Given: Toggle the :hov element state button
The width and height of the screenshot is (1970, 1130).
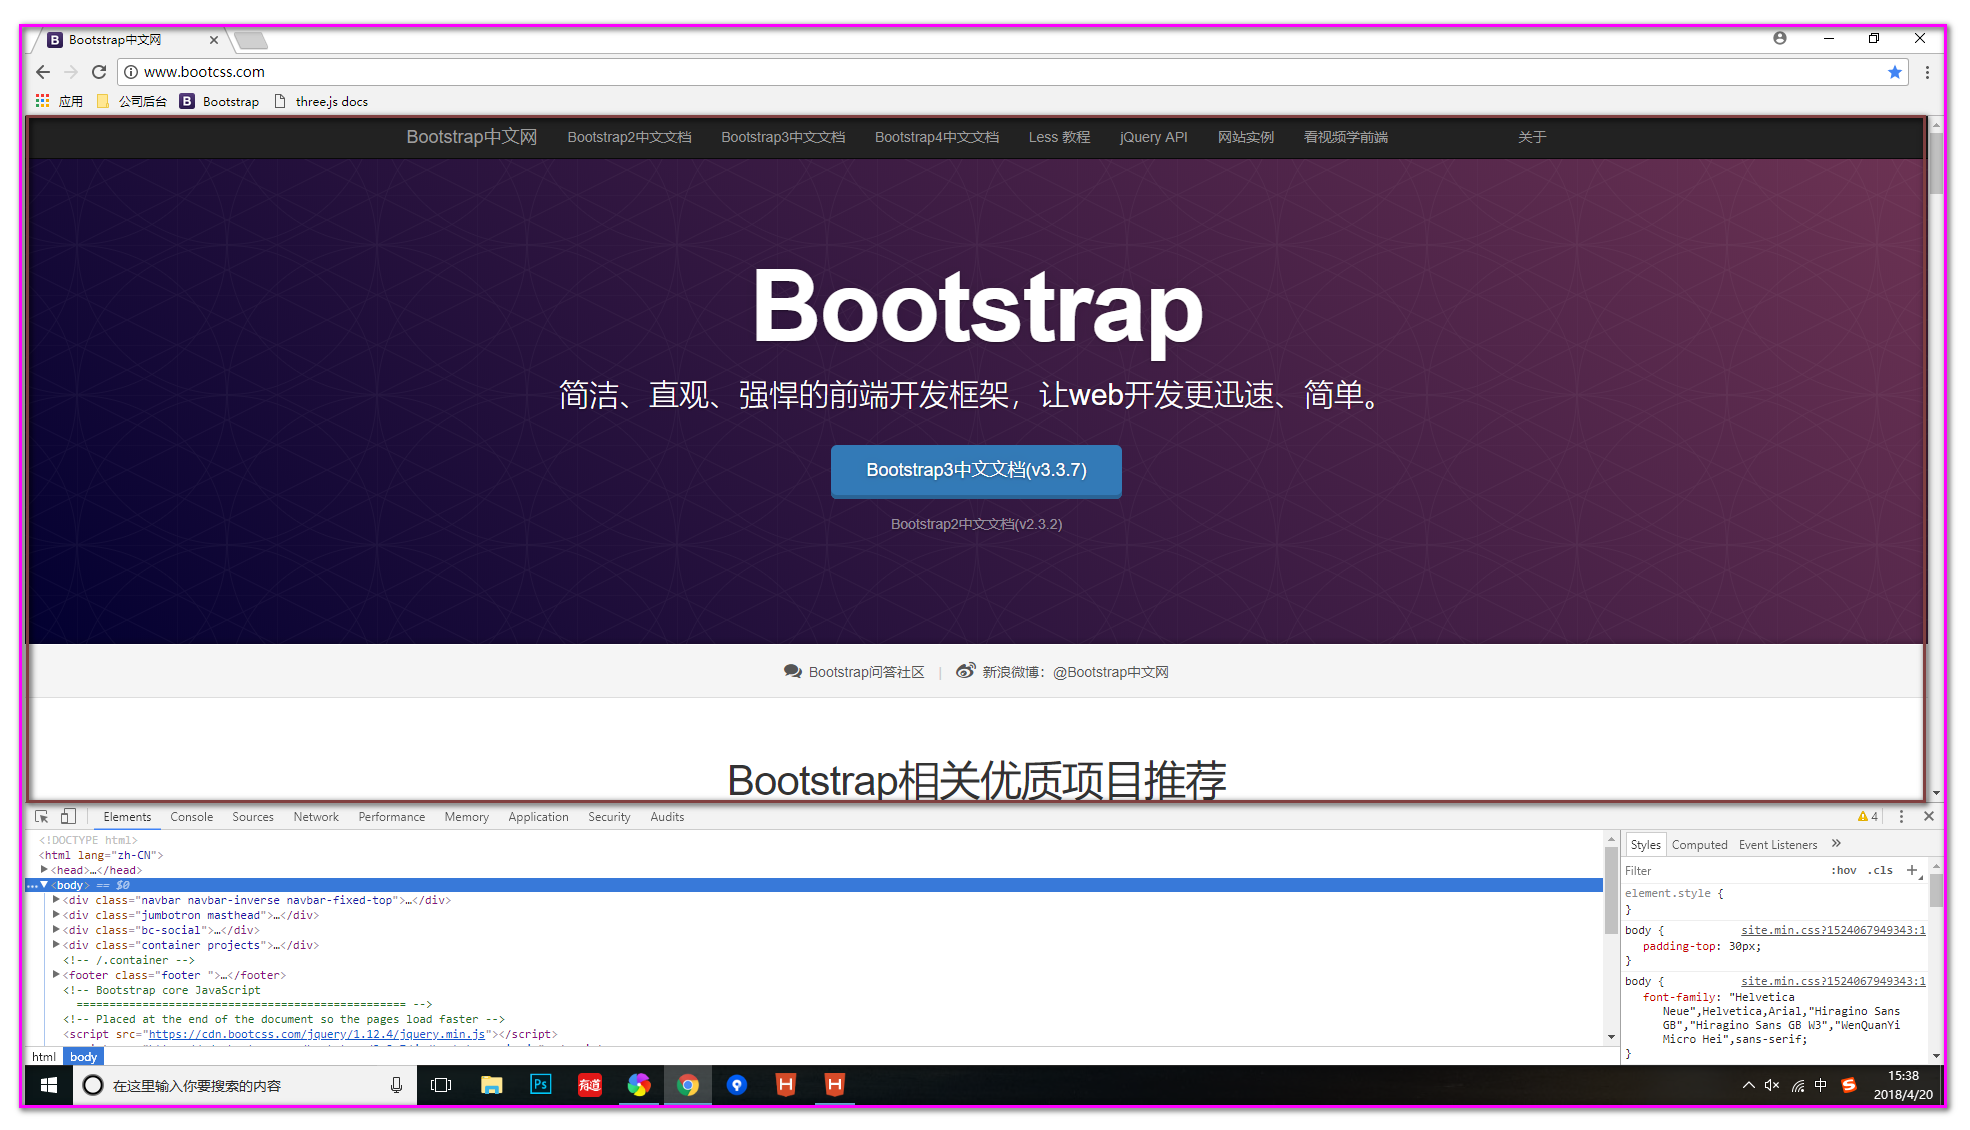Looking at the screenshot, I should (1844, 871).
